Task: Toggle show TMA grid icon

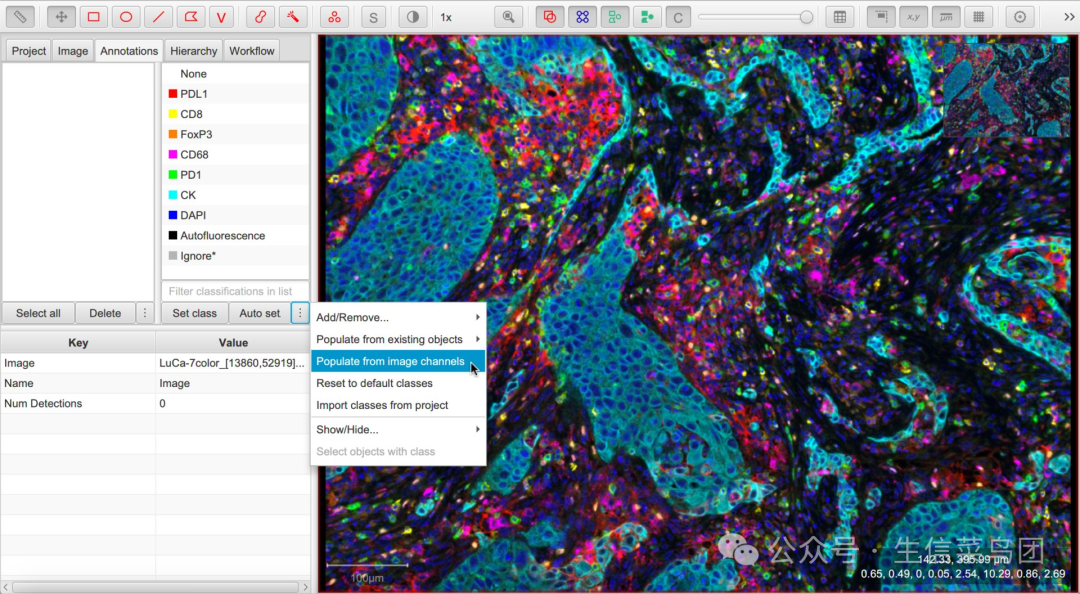Action: pyautogui.click(x=582, y=17)
